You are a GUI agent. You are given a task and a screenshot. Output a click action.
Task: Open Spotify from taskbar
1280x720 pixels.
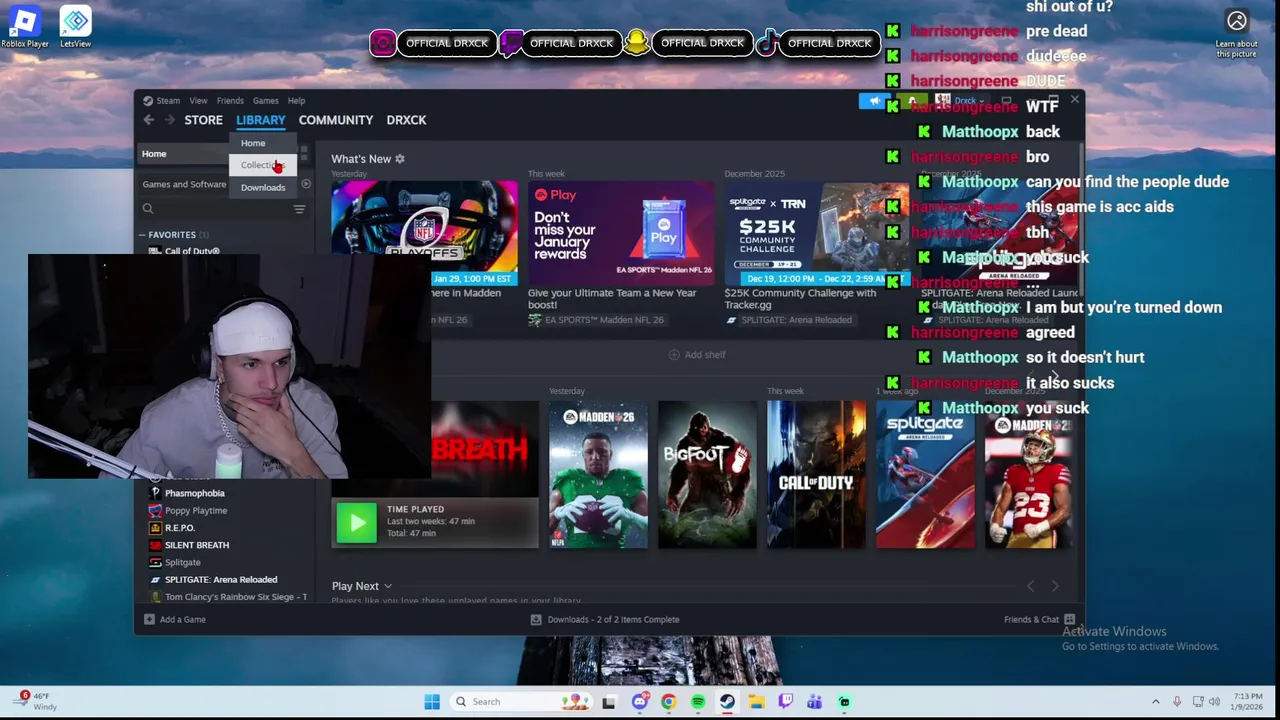pyautogui.click(x=697, y=702)
